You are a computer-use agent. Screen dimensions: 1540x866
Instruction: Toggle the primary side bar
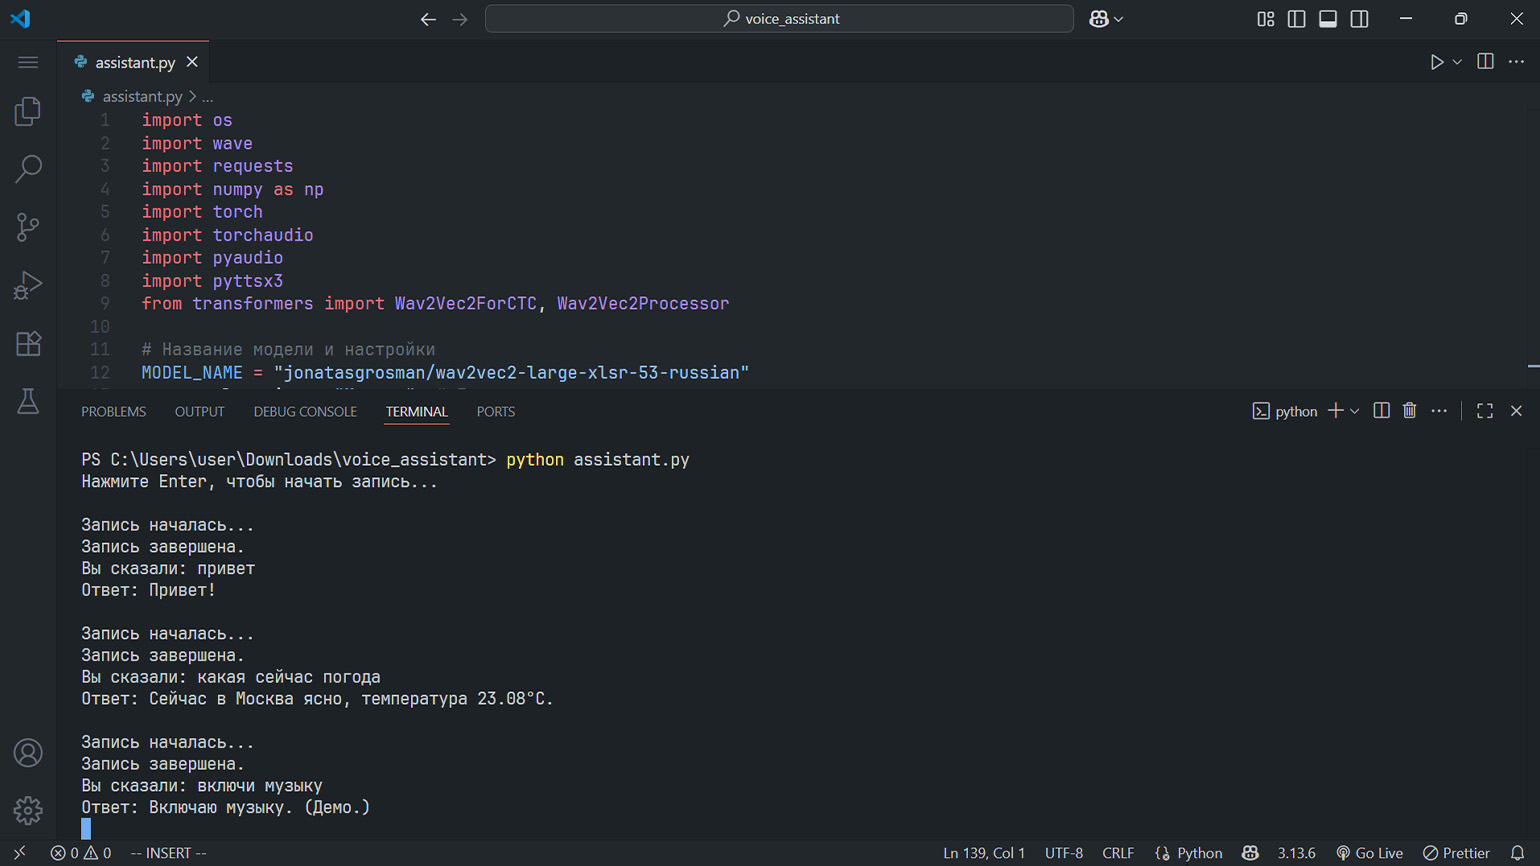1297,19
